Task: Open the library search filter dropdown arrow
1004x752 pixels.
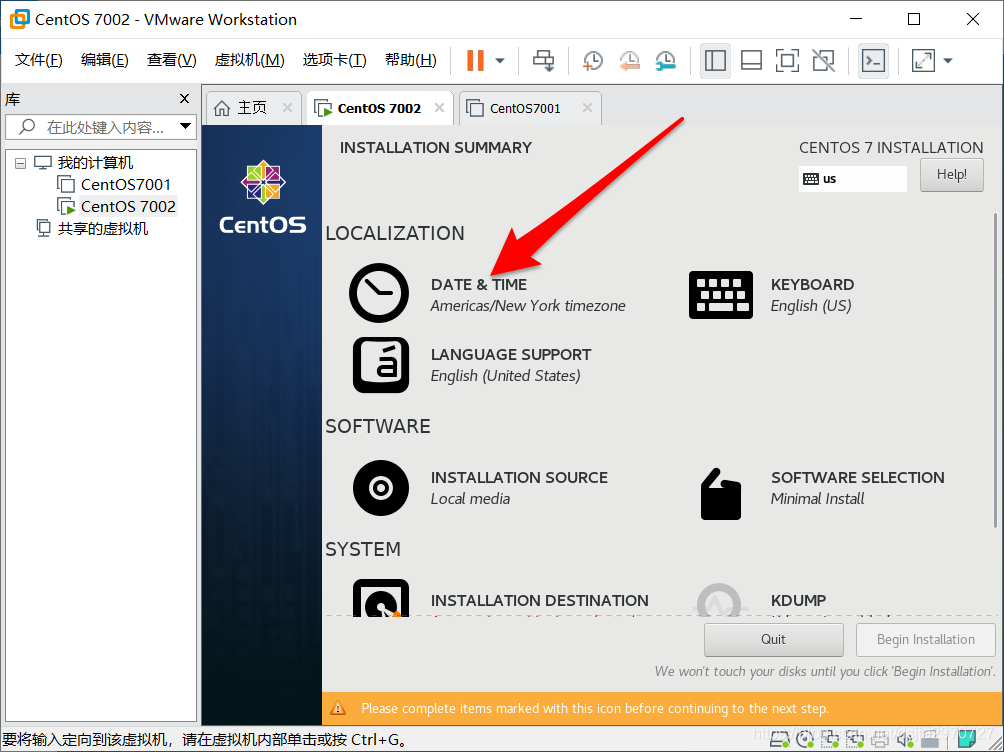Action: pyautogui.click(x=186, y=126)
